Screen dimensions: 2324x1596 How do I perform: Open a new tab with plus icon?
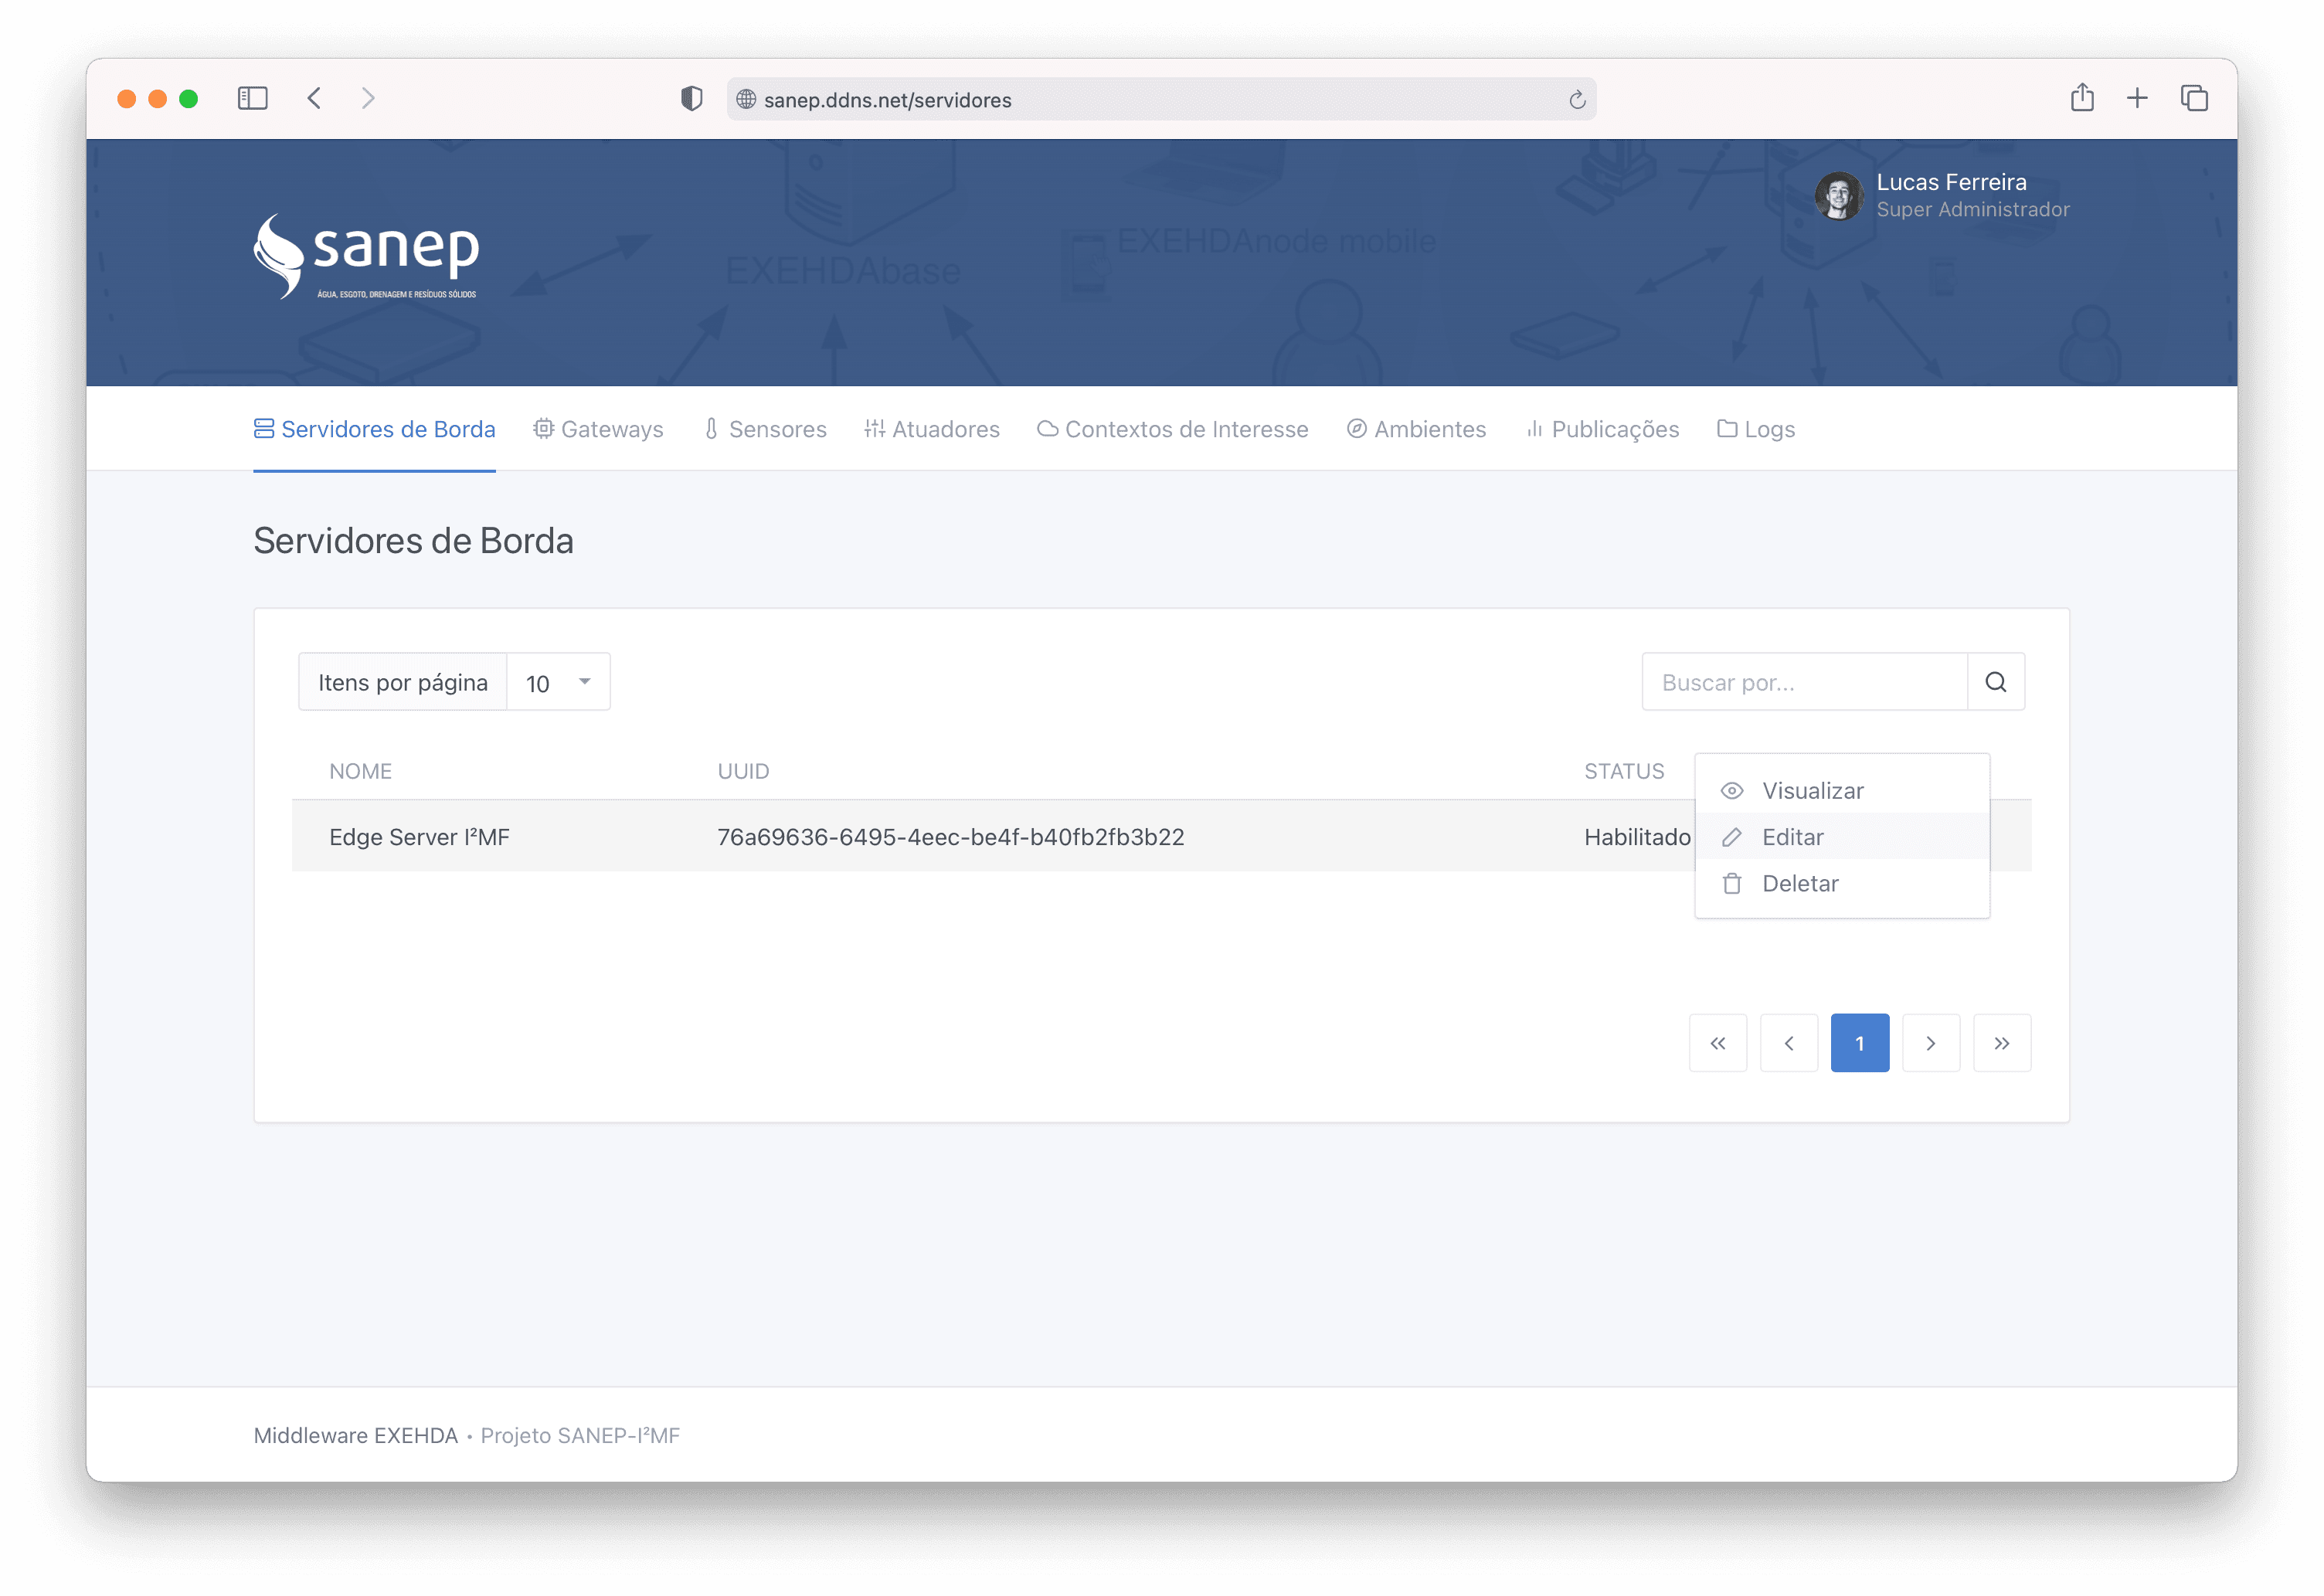pyautogui.click(x=2137, y=98)
